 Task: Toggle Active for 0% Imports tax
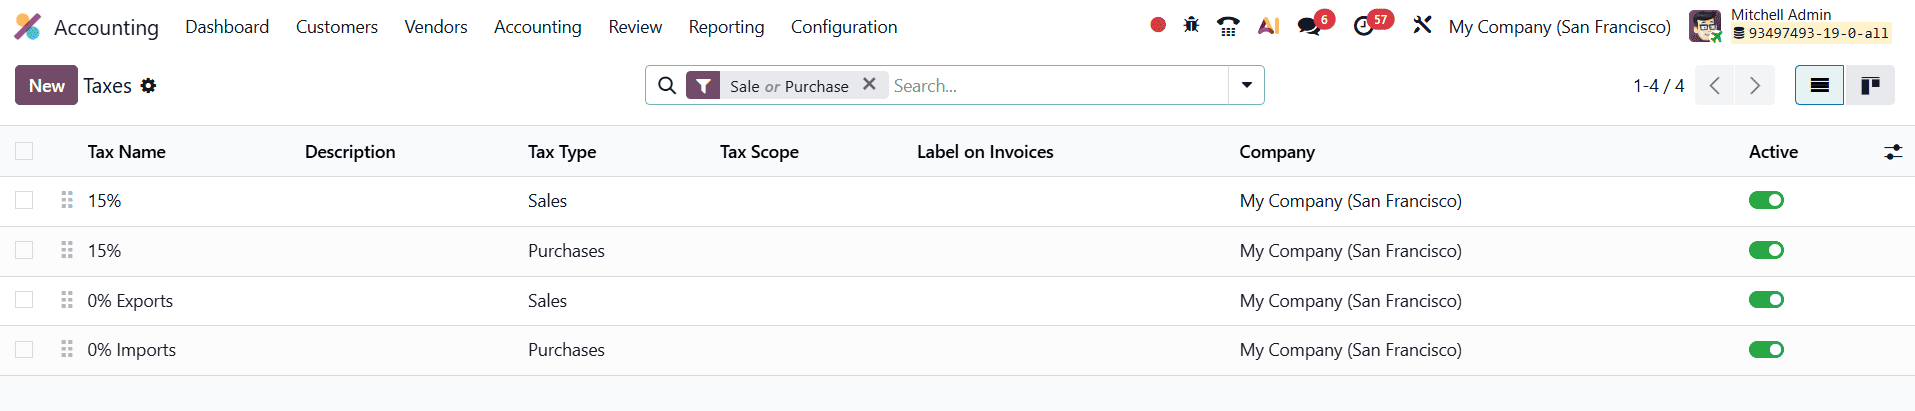[x=1766, y=349]
